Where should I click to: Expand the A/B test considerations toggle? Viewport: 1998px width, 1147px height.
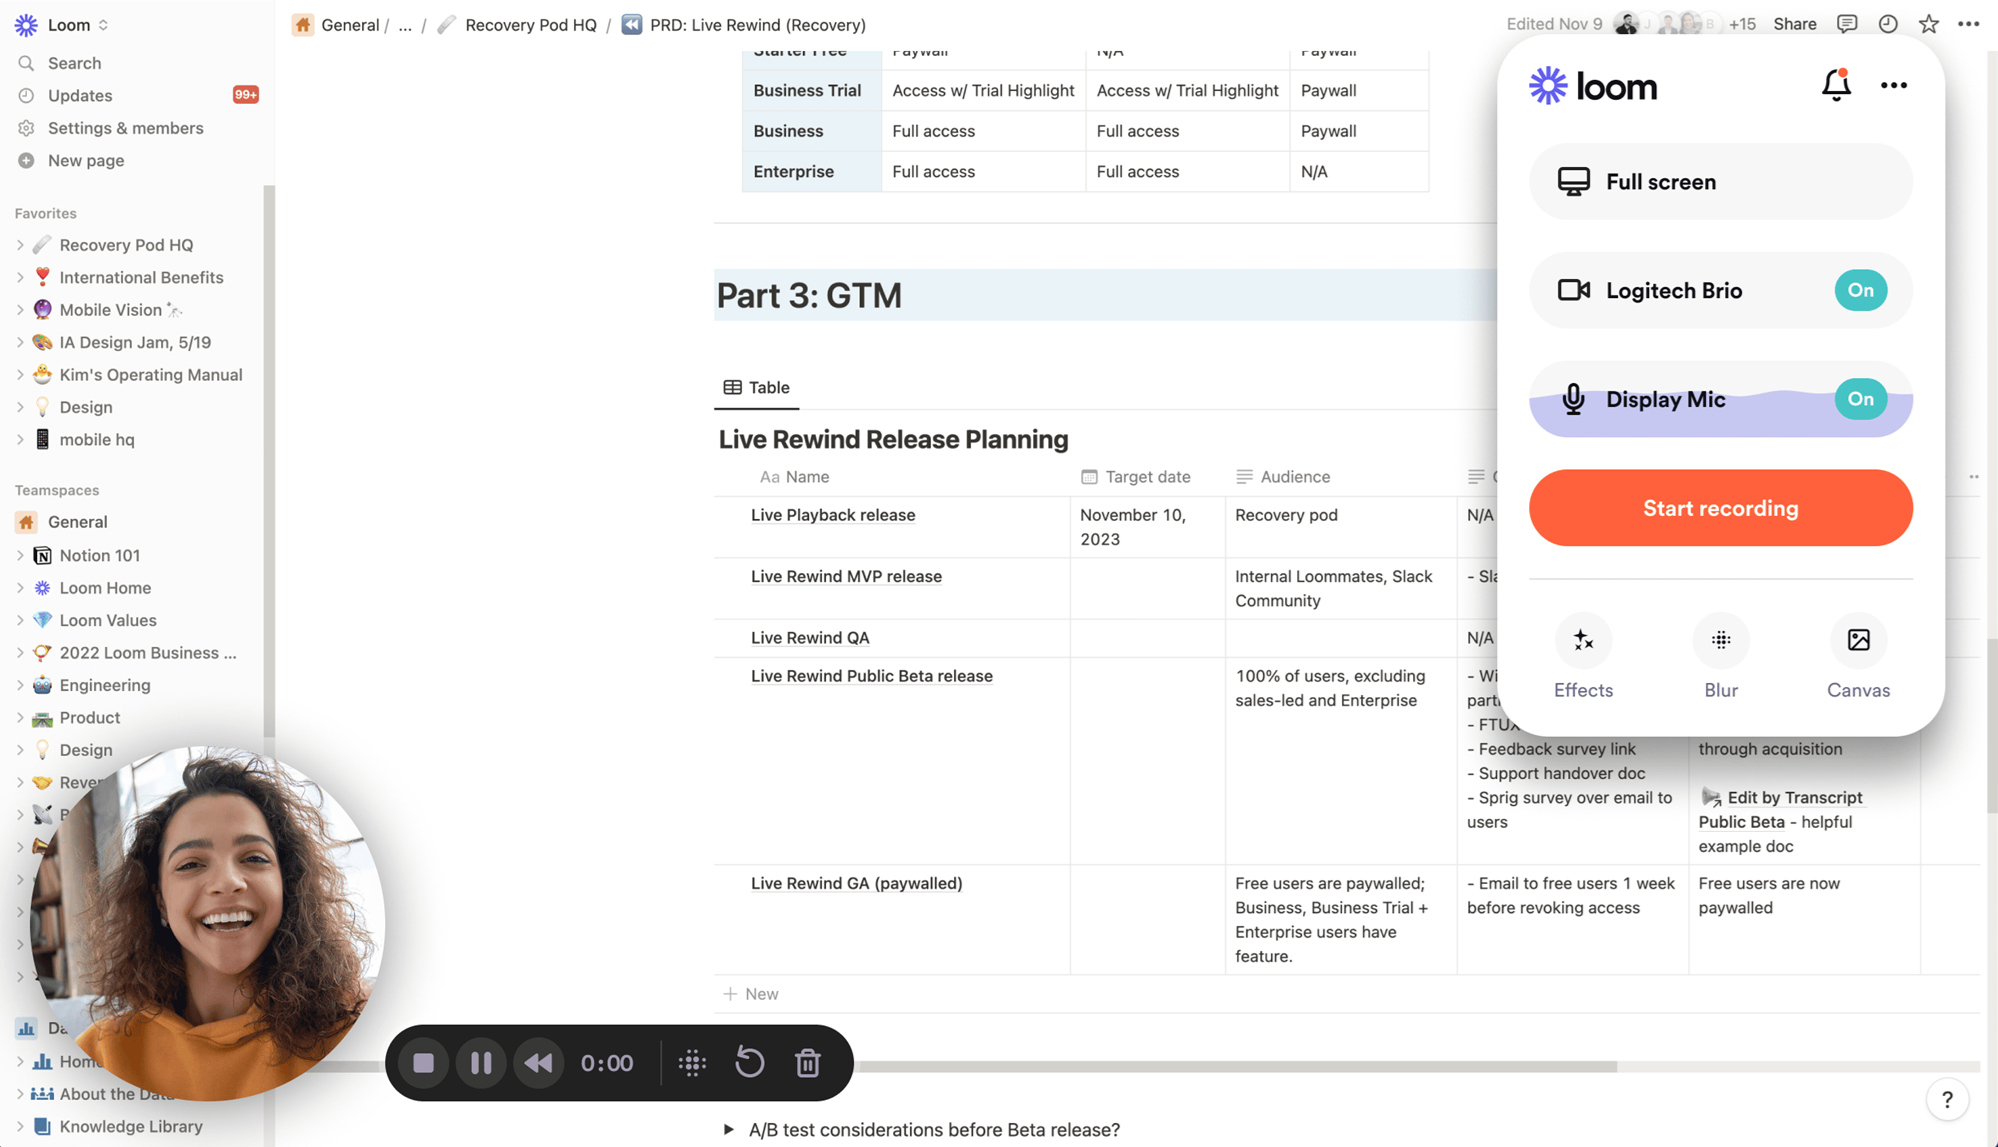729,1130
